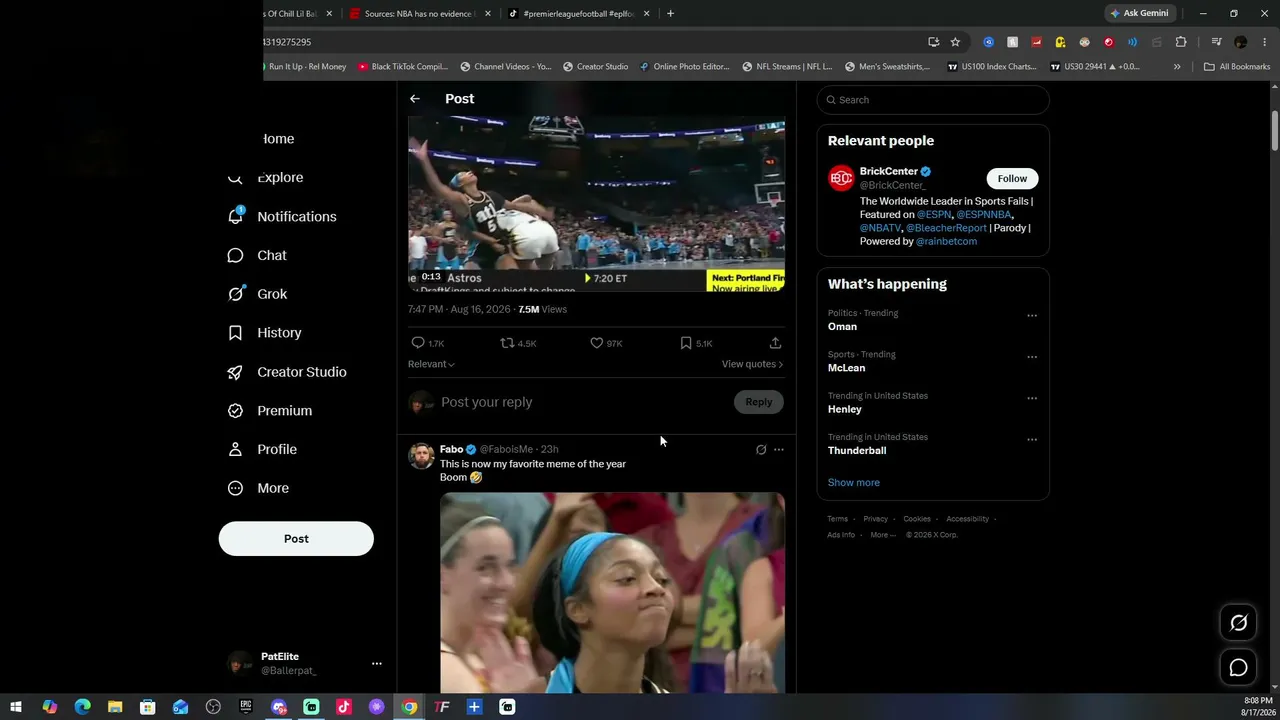Screen dimensions: 1280x720
Task: Go back using the Post back arrow
Action: [x=415, y=99]
